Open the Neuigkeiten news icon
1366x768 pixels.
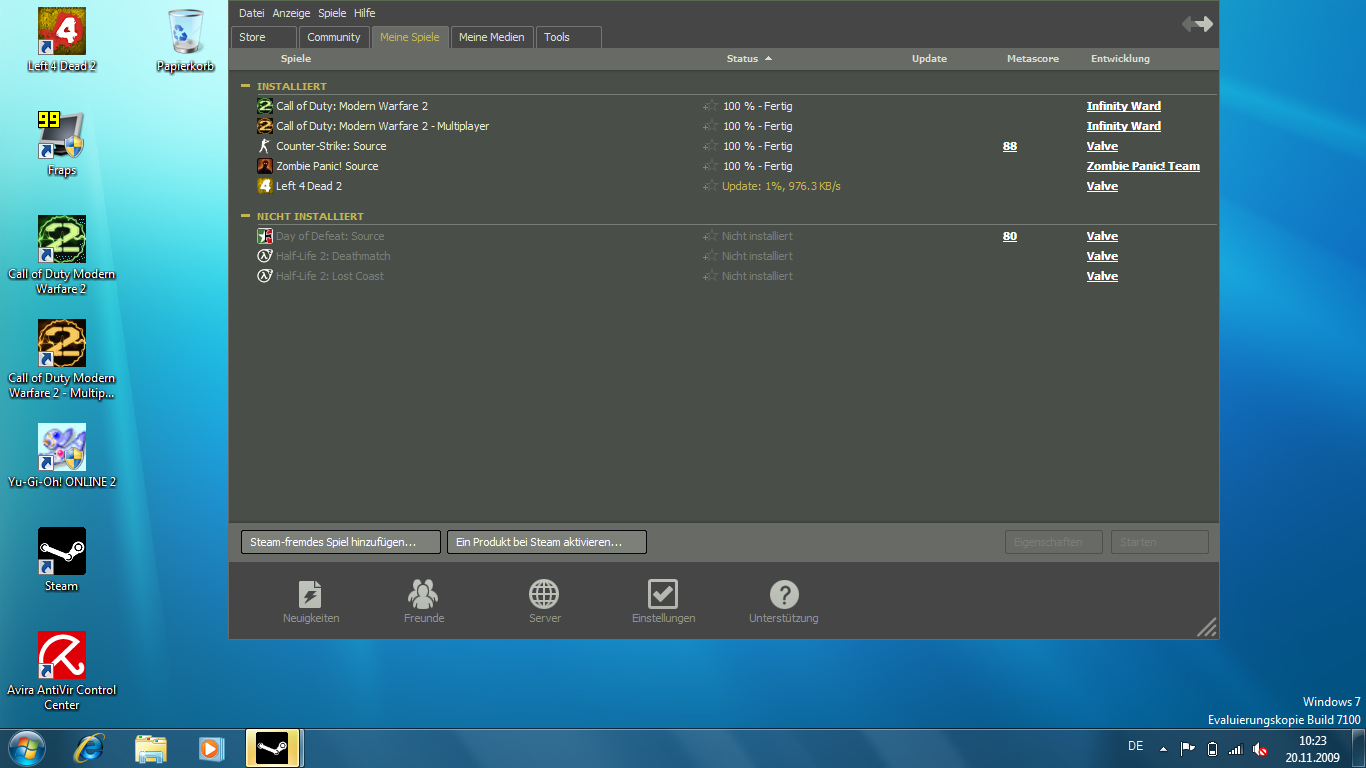click(311, 594)
